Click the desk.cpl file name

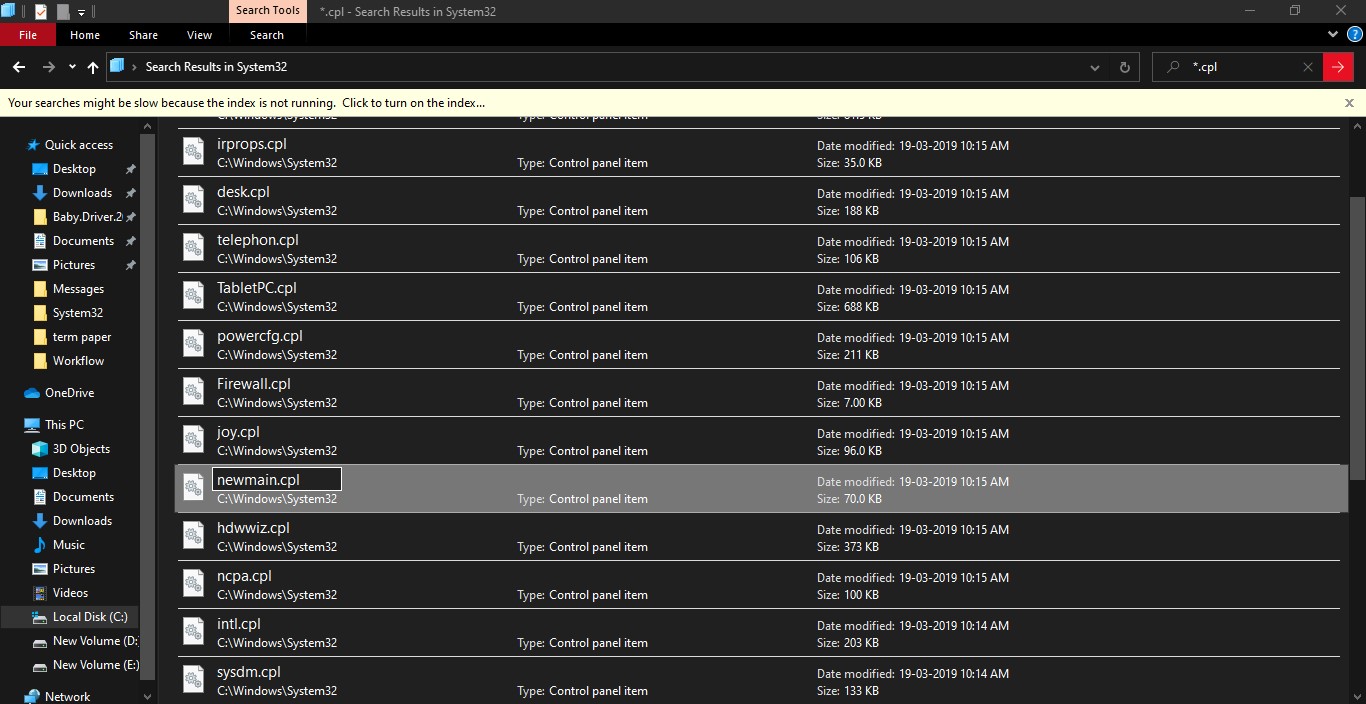tap(243, 192)
